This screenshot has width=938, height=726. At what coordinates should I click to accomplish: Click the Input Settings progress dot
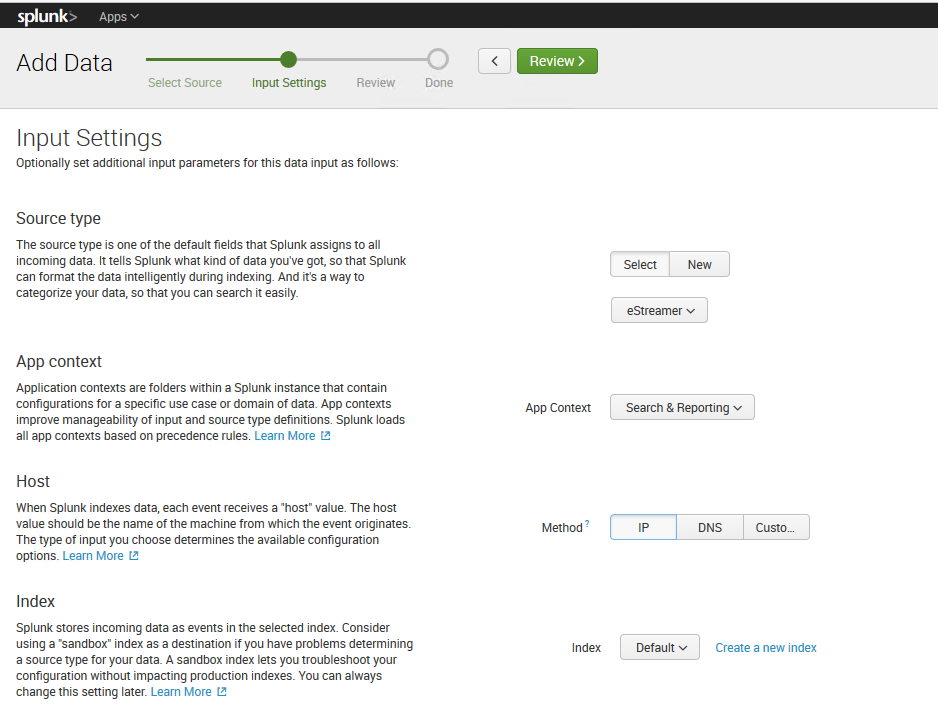pyautogui.click(x=288, y=59)
